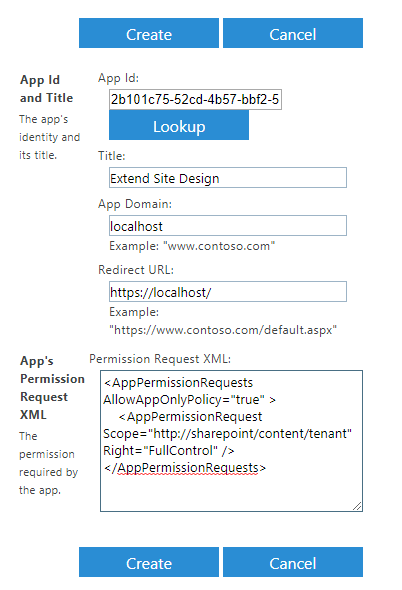Click the bottom Create button

149,562
